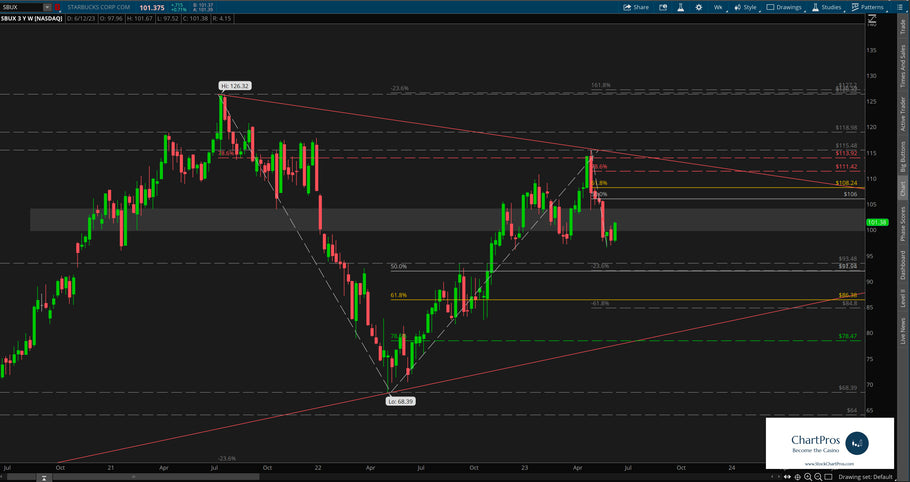Click the $78.47 green level label

coord(848,336)
